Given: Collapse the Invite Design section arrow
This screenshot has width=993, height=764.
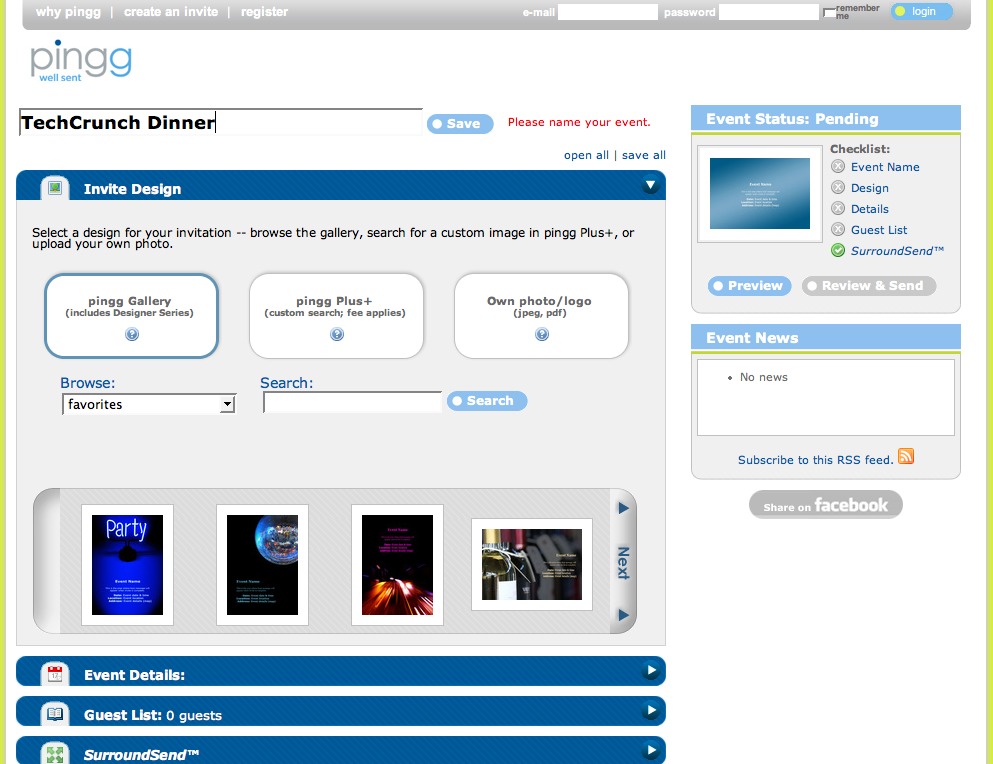Looking at the screenshot, I should pos(650,185).
